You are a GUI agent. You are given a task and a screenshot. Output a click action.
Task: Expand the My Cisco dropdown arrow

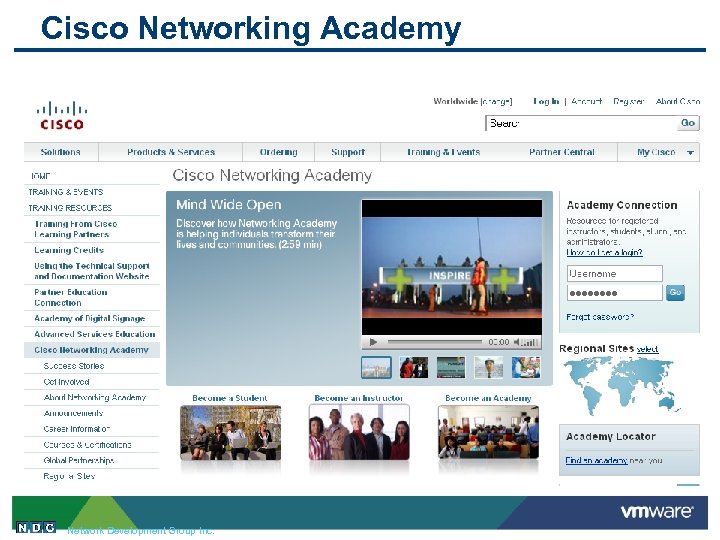pyautogui.click(x=690, y=153)
